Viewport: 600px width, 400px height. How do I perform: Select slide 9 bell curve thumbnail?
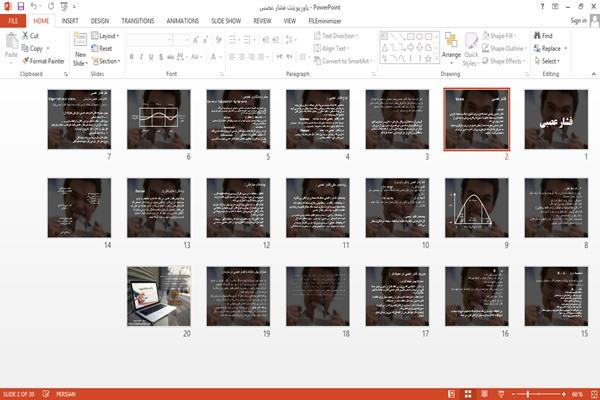click(x=477, y=208)
